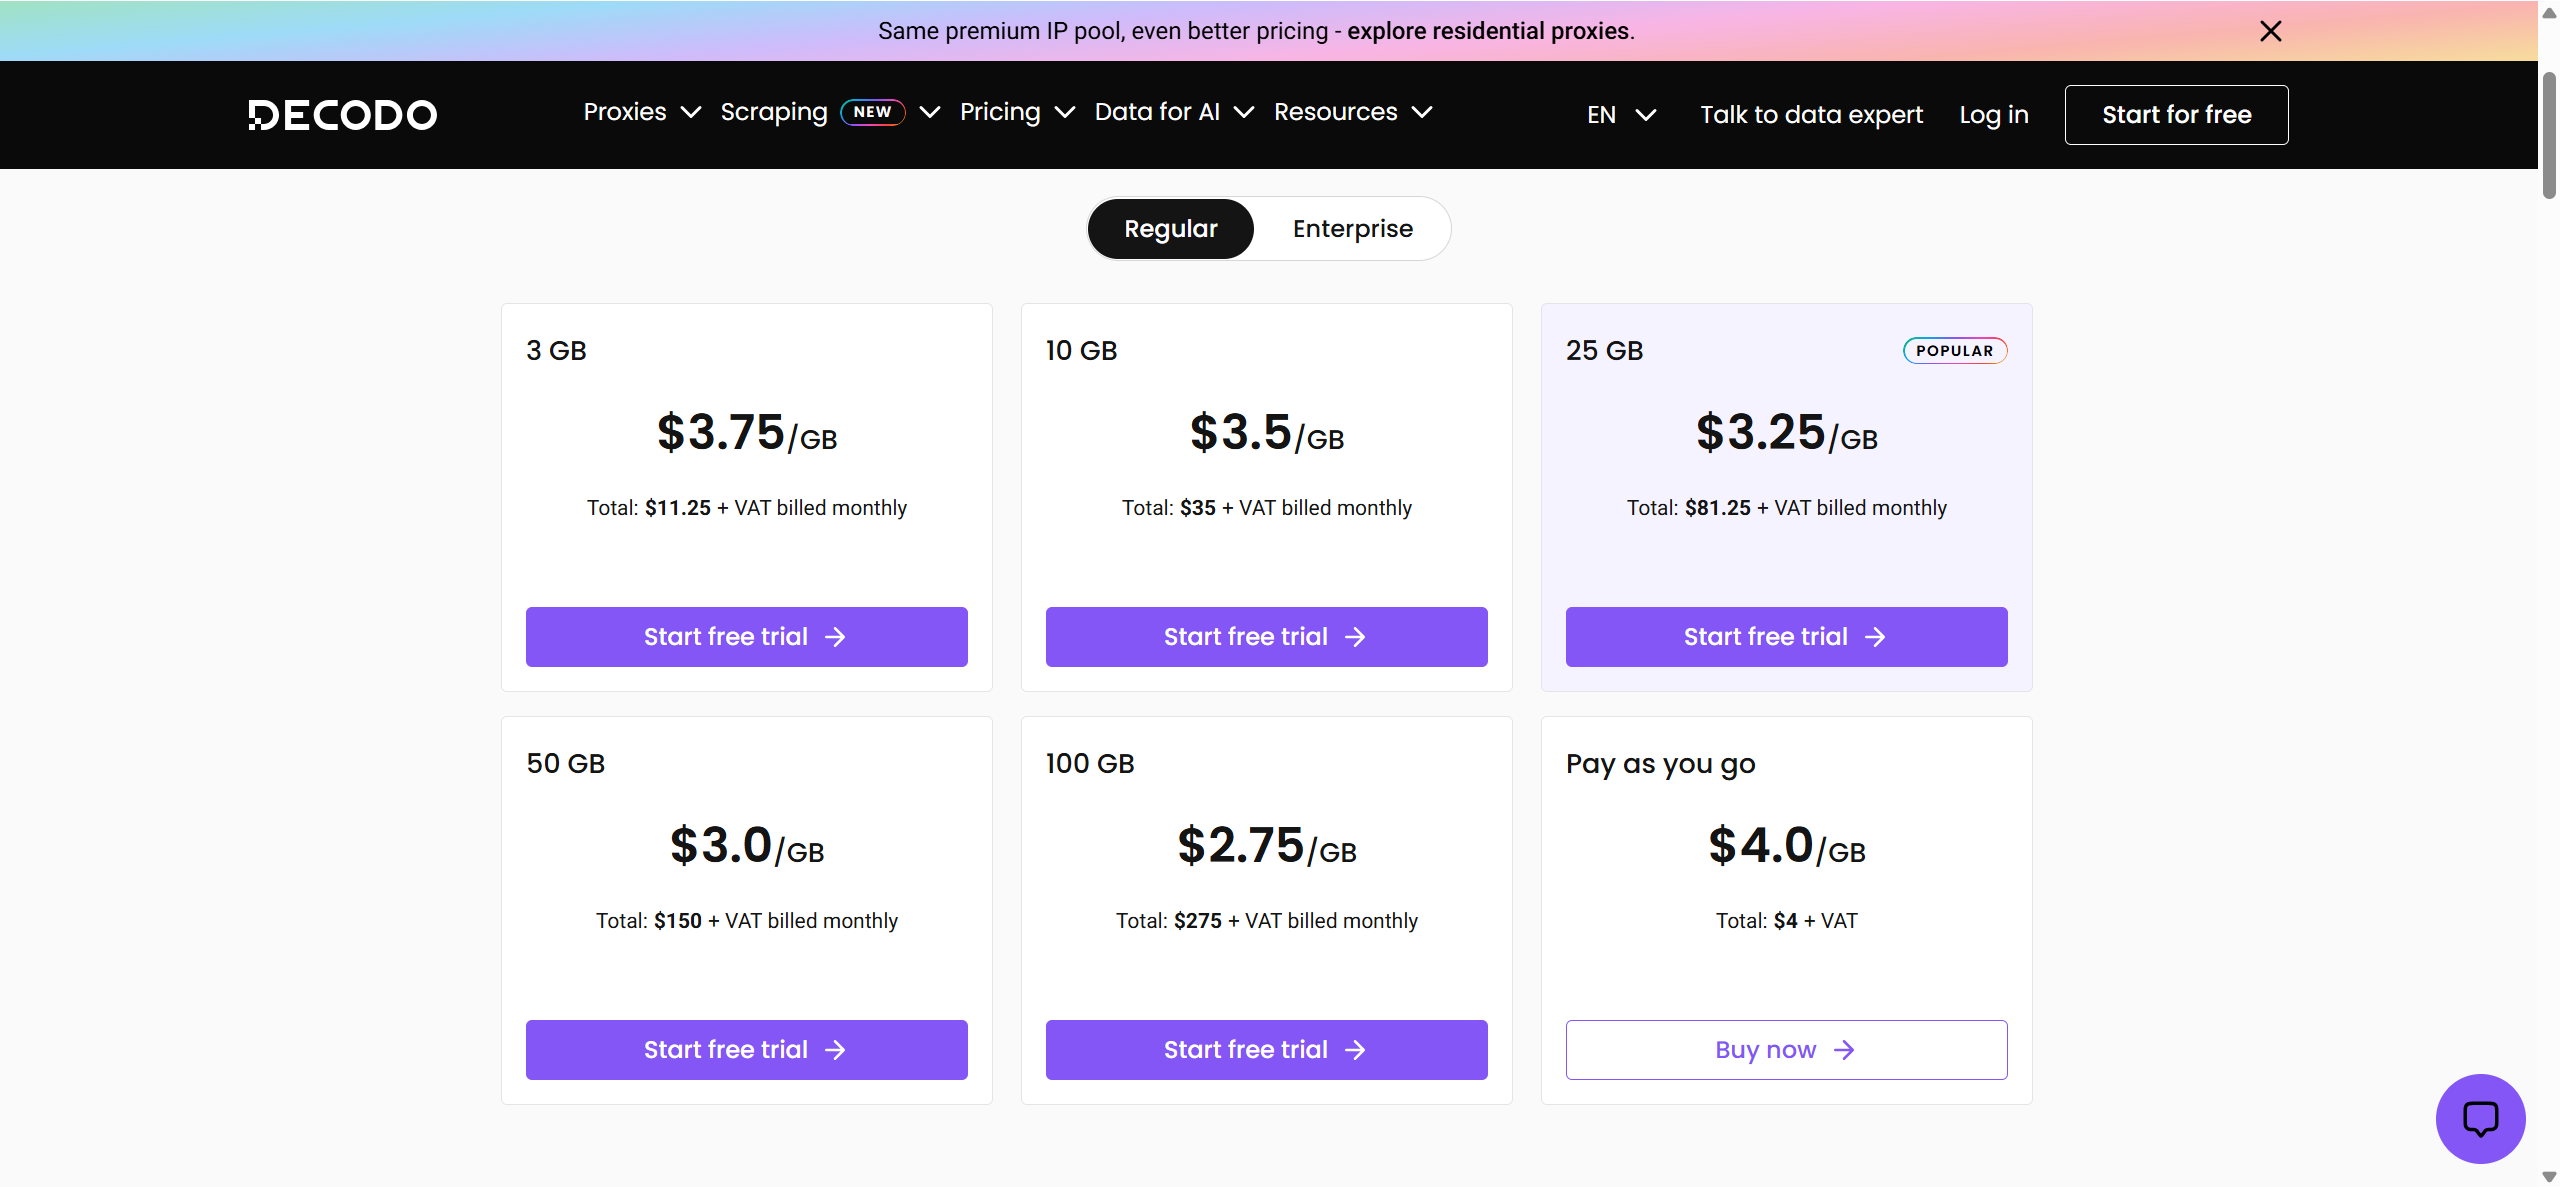Start free trial for 25 GB plan

(1786, 637)
